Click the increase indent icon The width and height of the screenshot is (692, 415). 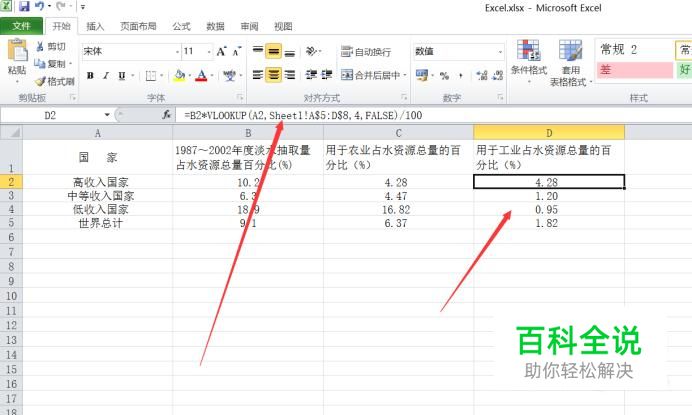[327, 75]
